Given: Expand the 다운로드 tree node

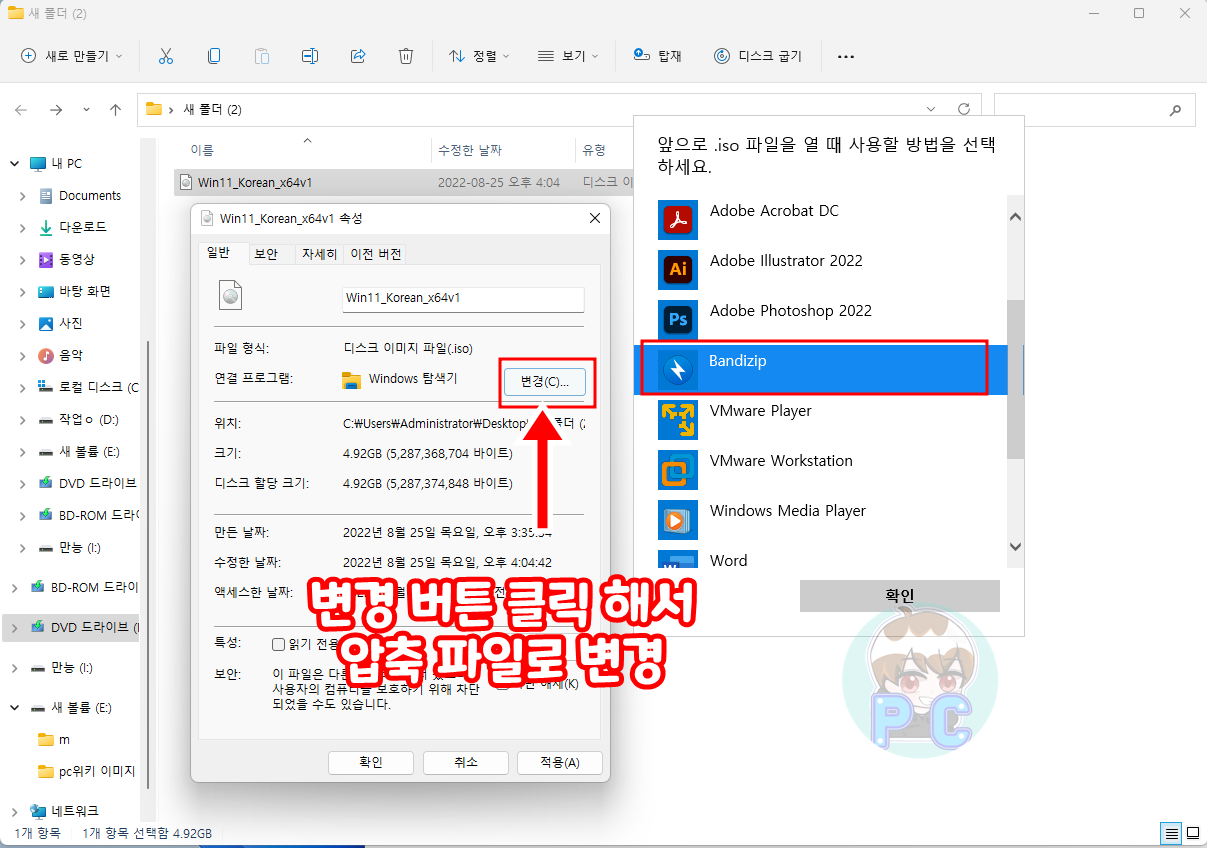Looking at the screenshot, I should 23,228.
